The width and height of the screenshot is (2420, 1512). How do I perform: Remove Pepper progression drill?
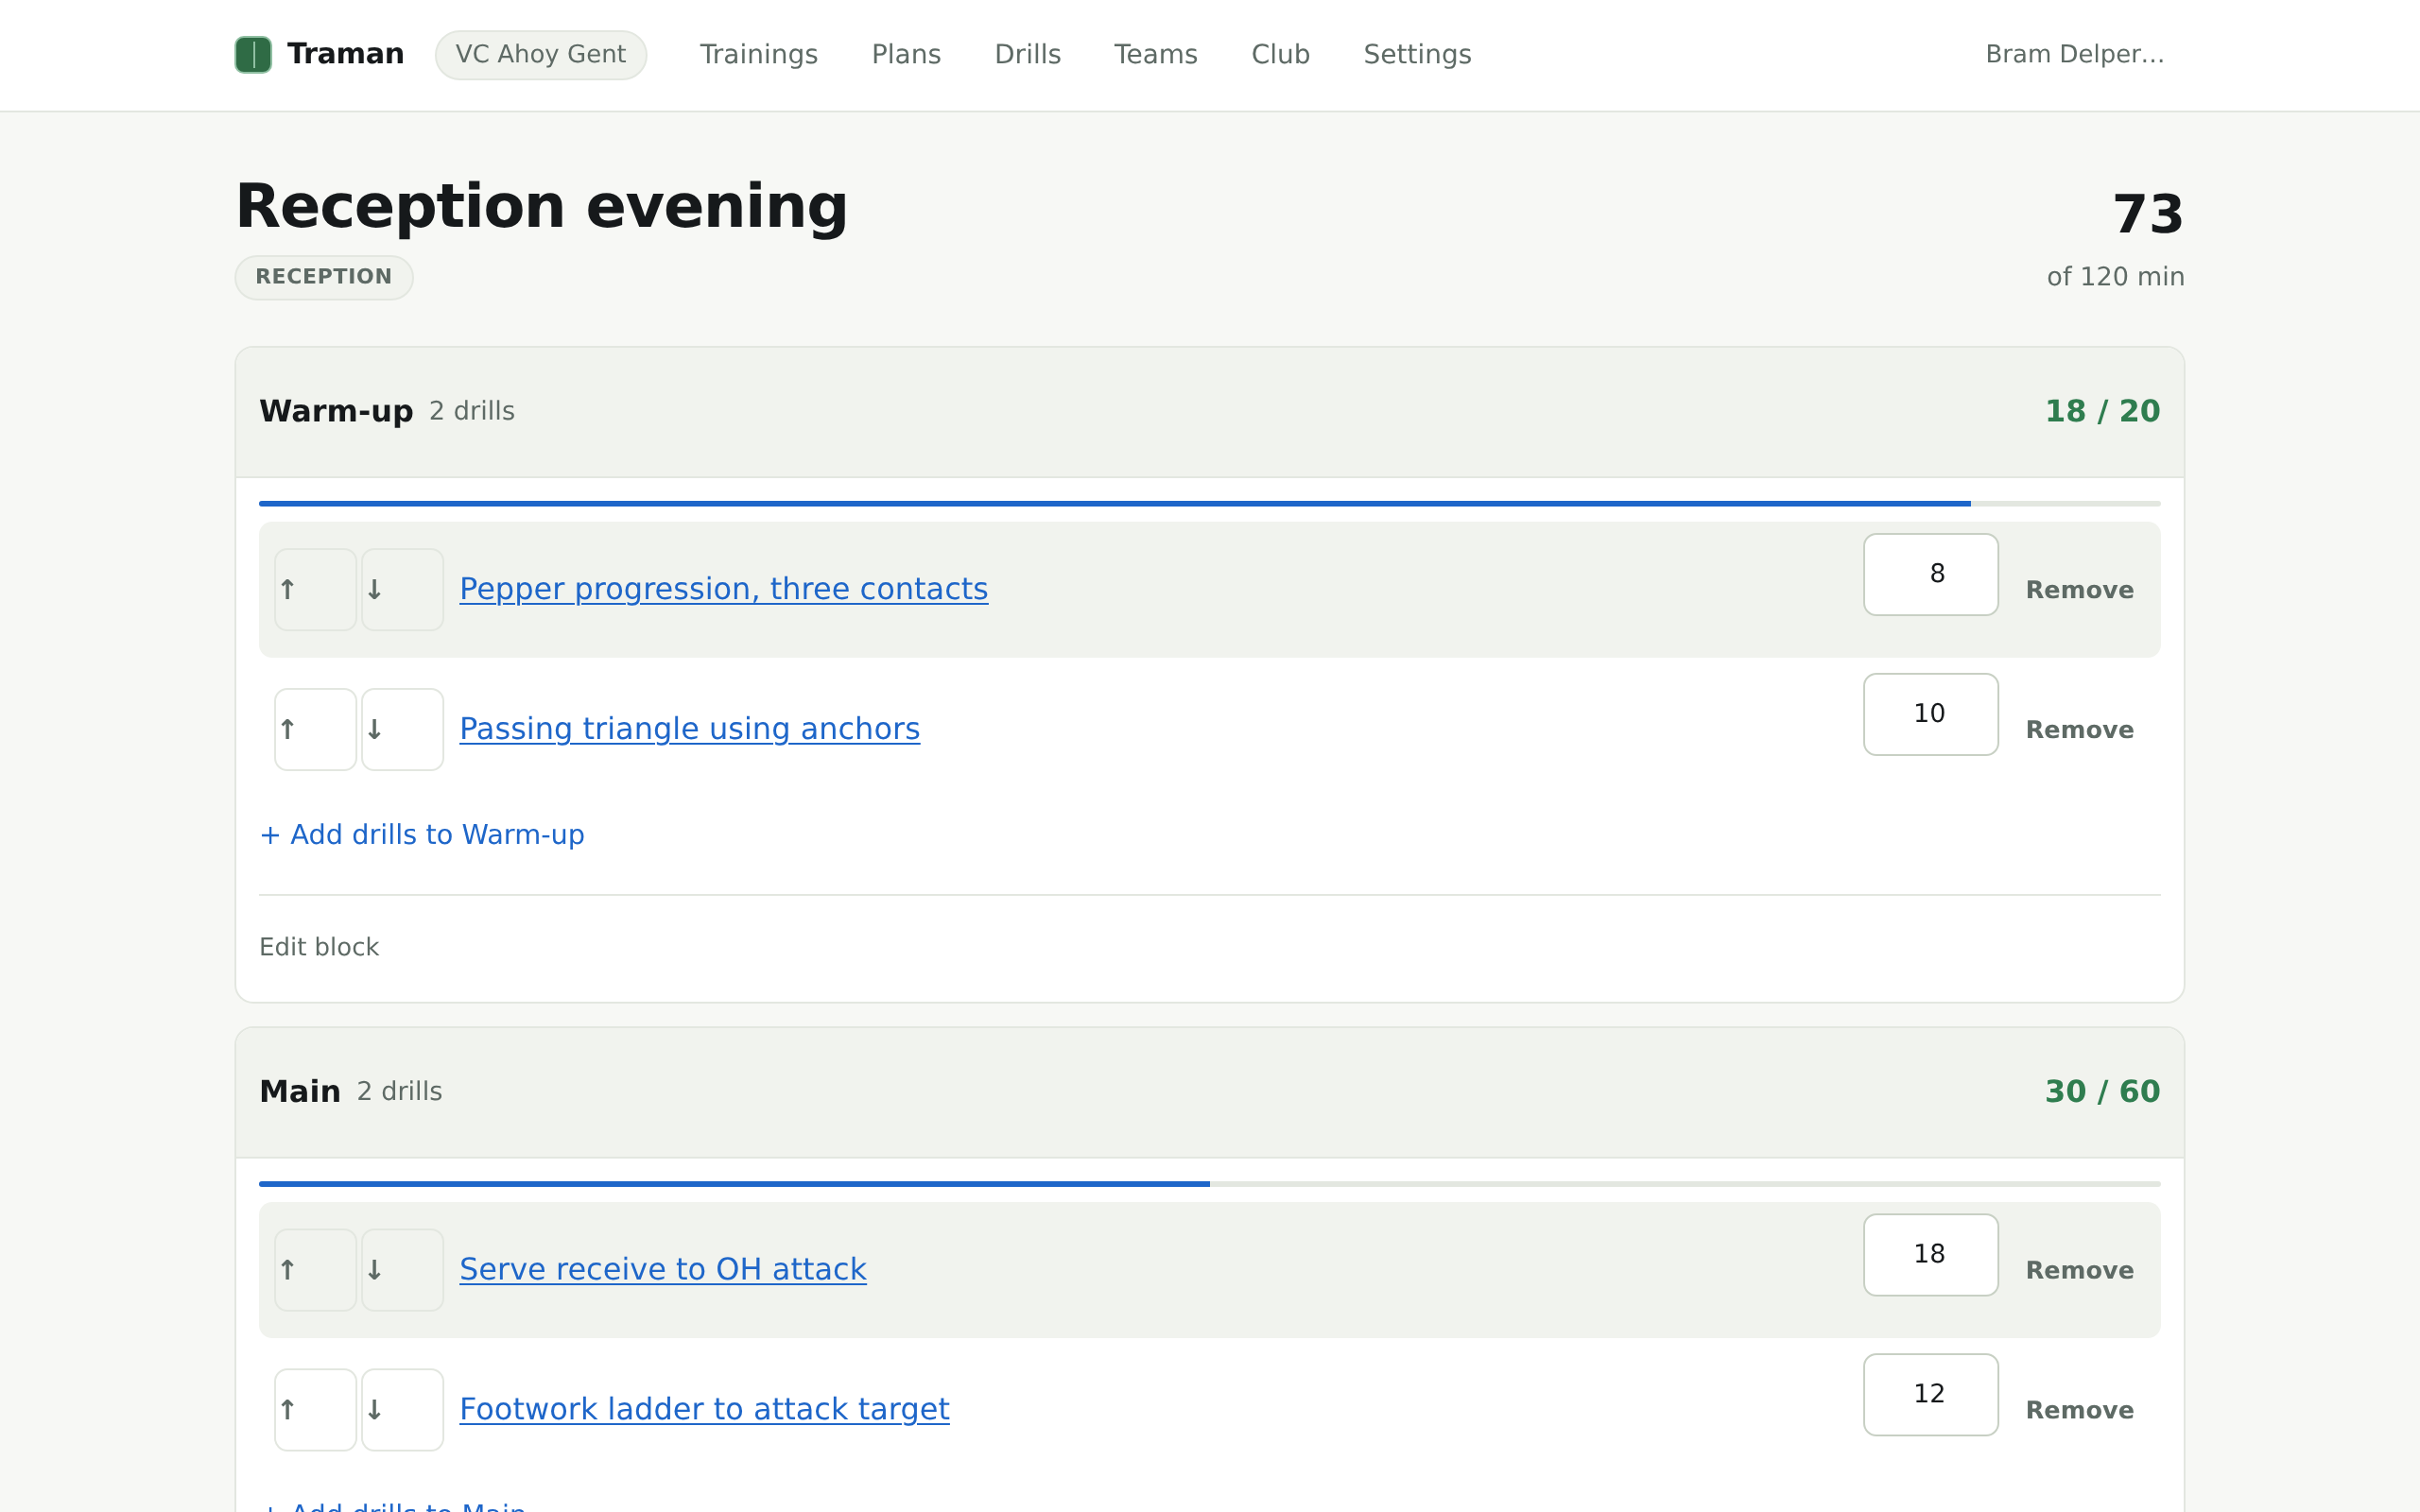click(x=2080, y=590)
